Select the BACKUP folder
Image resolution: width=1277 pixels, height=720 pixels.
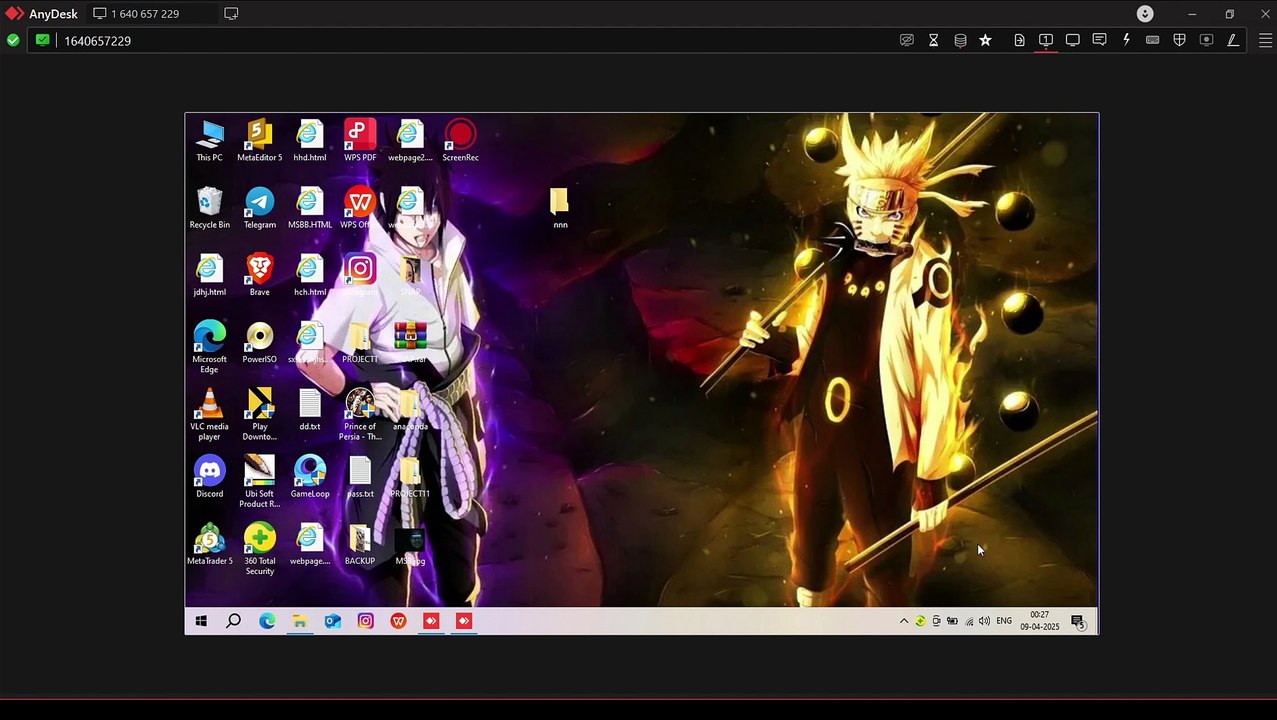click(360, 543)
